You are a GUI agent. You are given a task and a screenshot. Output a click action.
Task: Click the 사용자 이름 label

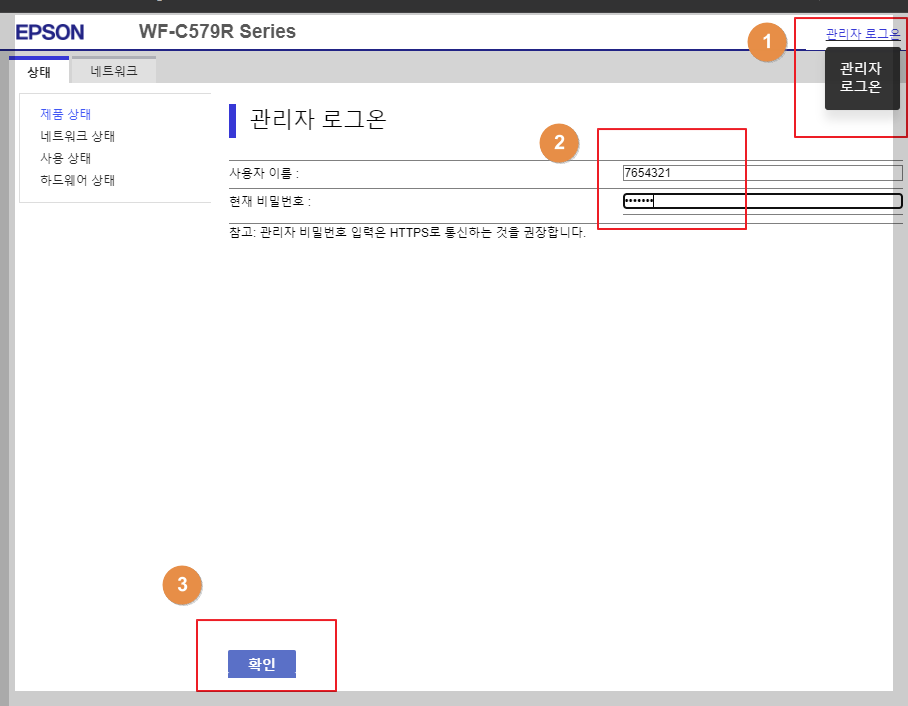264,173
